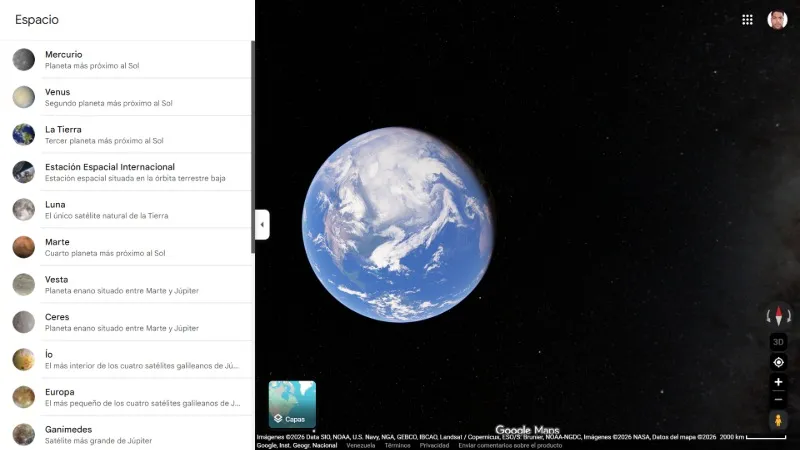The width and height of the screenshot is (800, 450).
Task: Open Europa from the list
Action: click(x=126, y=397)
